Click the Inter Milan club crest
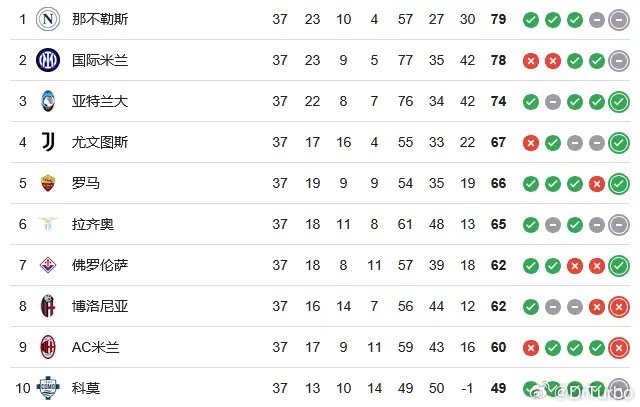This screenshot has width=640, height=407. 48,60
